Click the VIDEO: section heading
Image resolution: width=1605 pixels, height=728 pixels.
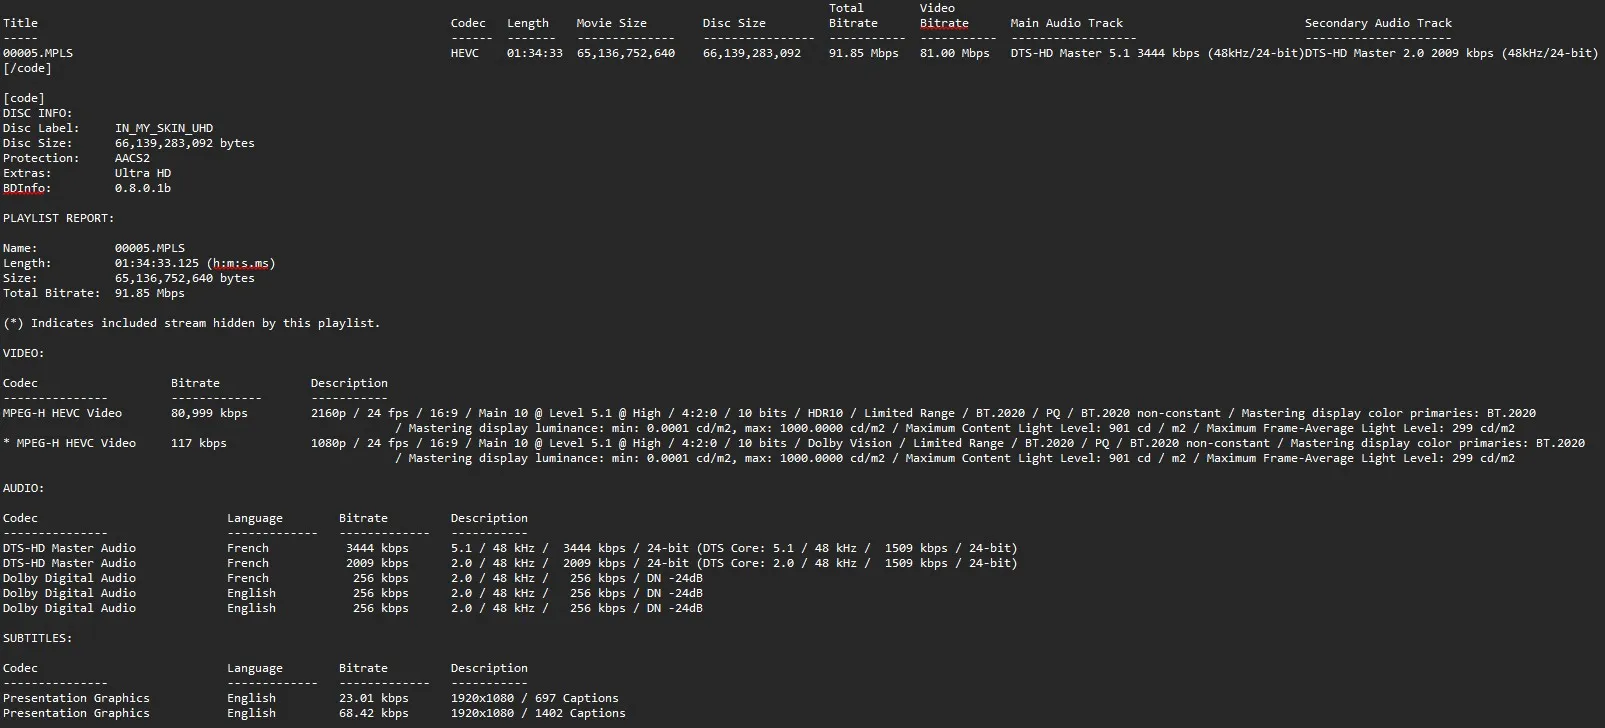coord(23,353)
